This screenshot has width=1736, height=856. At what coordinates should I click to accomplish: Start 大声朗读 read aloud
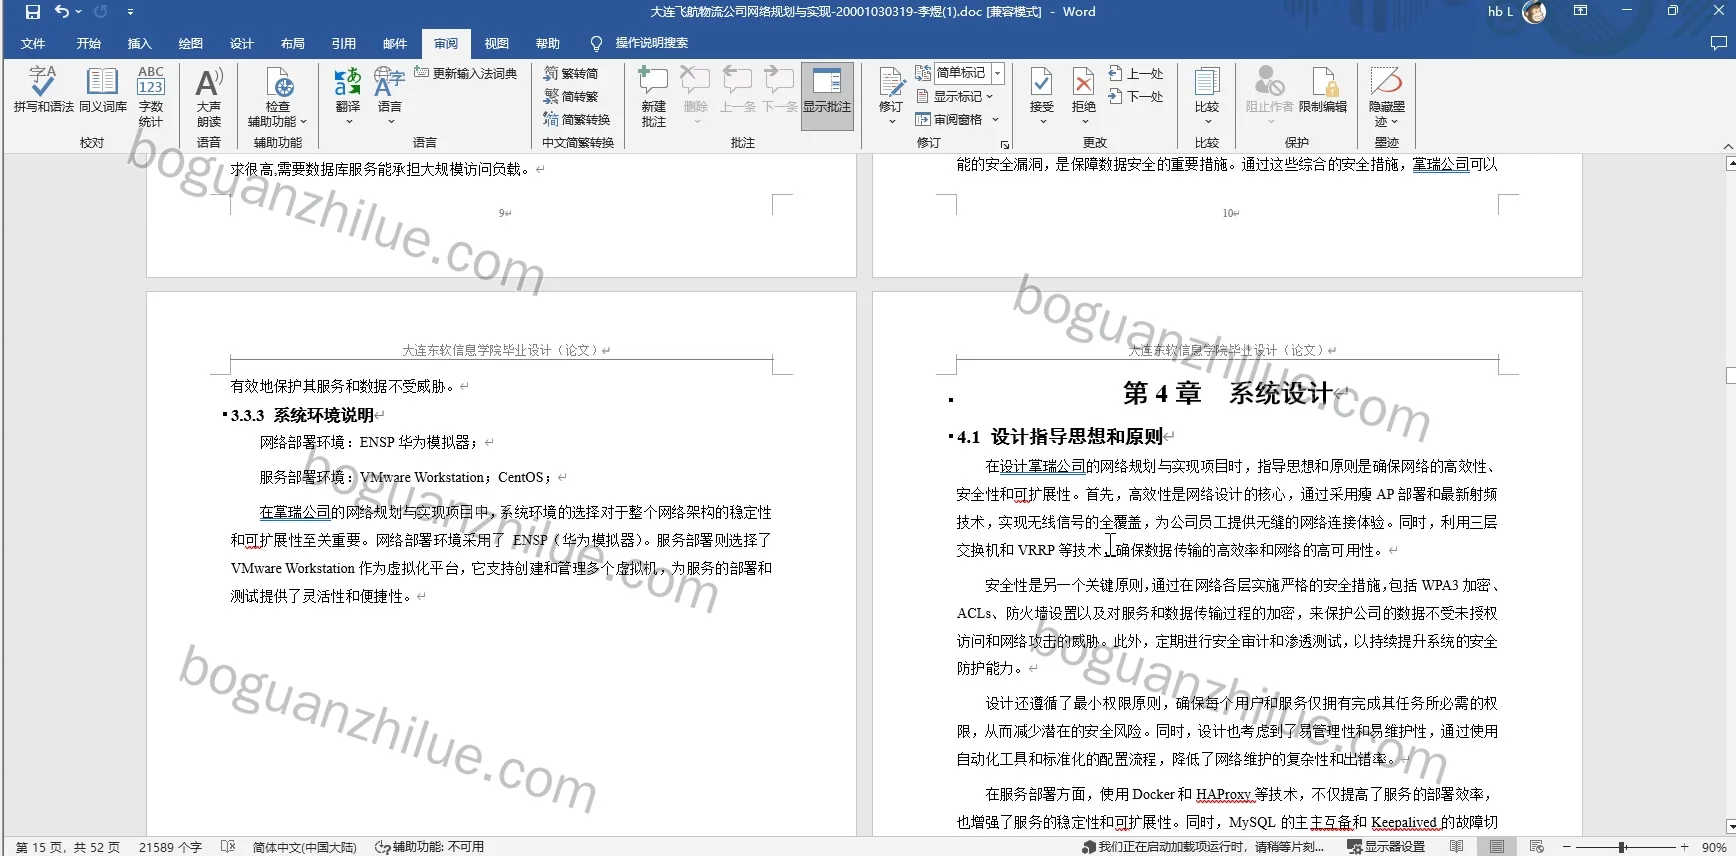(x=209, y=97)
